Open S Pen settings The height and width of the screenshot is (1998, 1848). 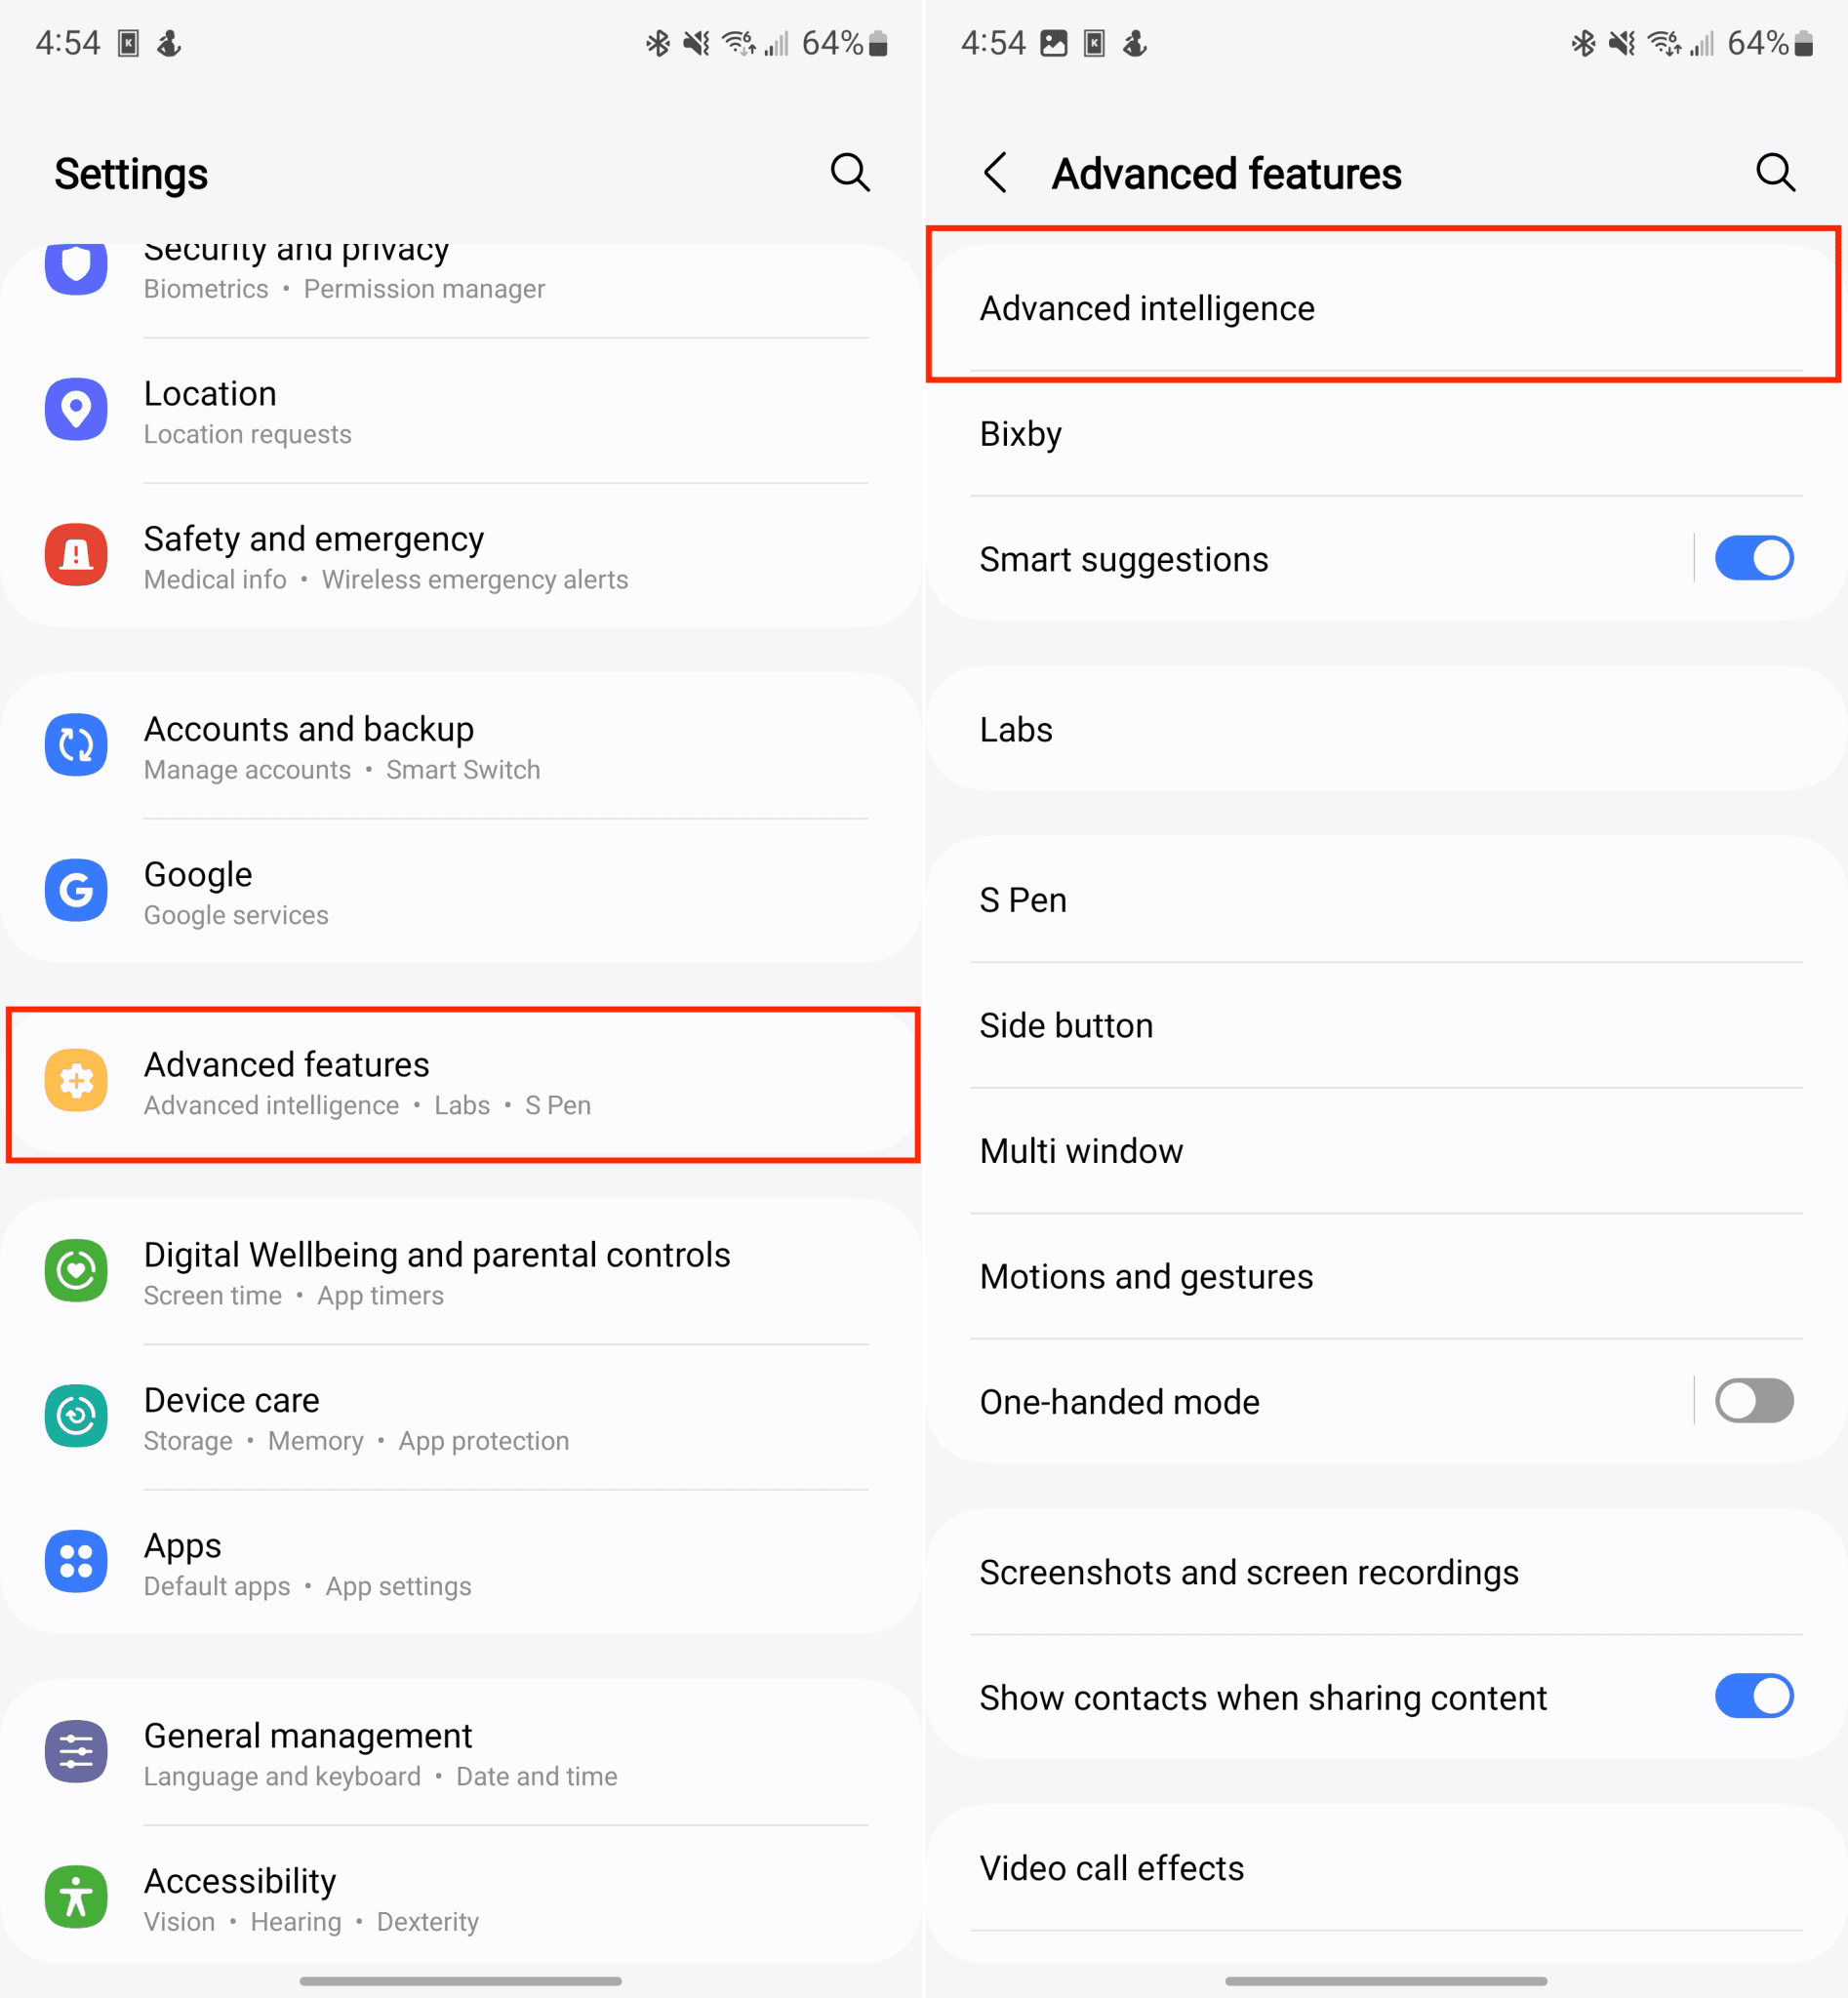1386,900
